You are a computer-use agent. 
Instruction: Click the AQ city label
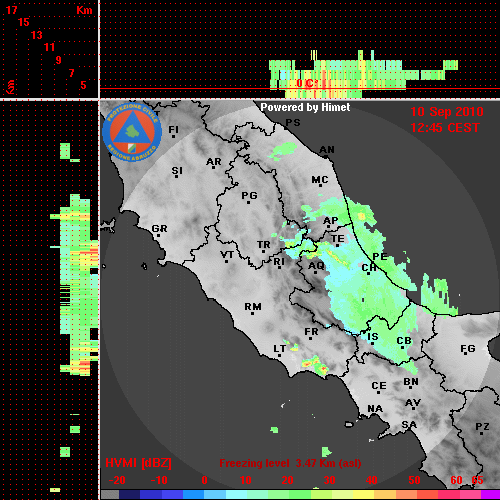point(316,266)
